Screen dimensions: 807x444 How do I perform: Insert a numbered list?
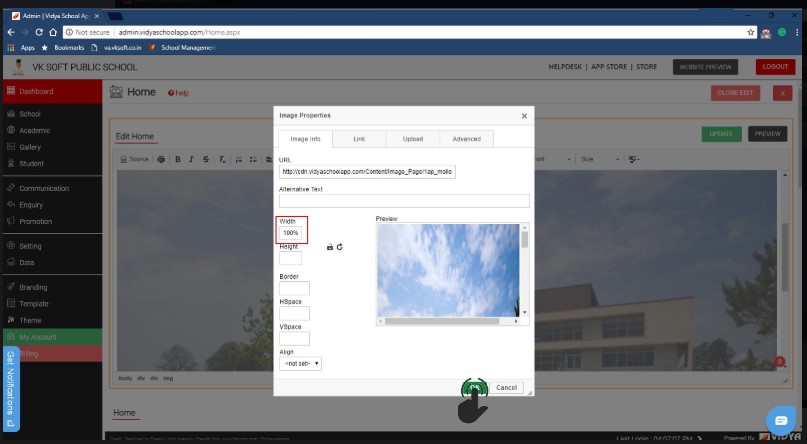click(x=239, y=159)
